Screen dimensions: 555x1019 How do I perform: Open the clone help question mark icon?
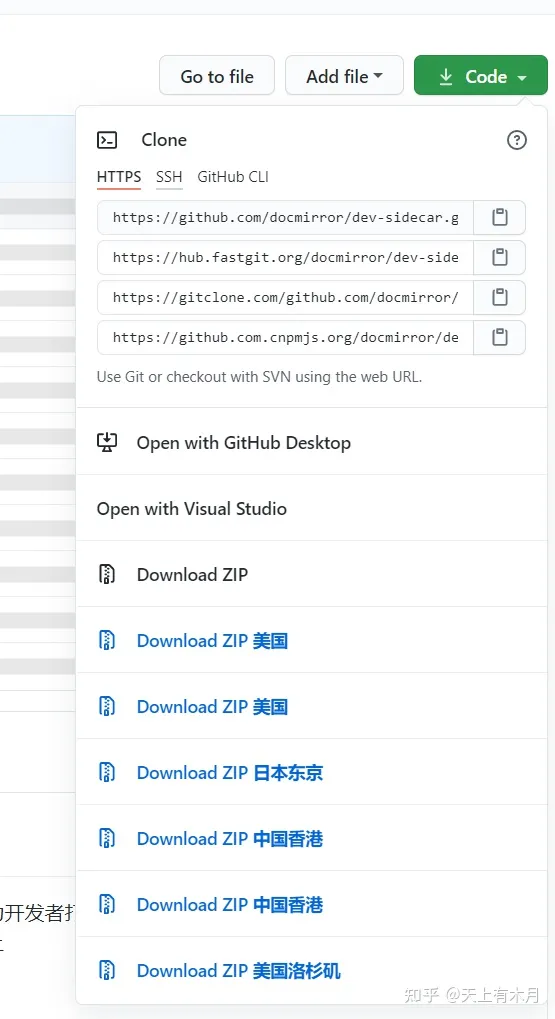(517, 140)
